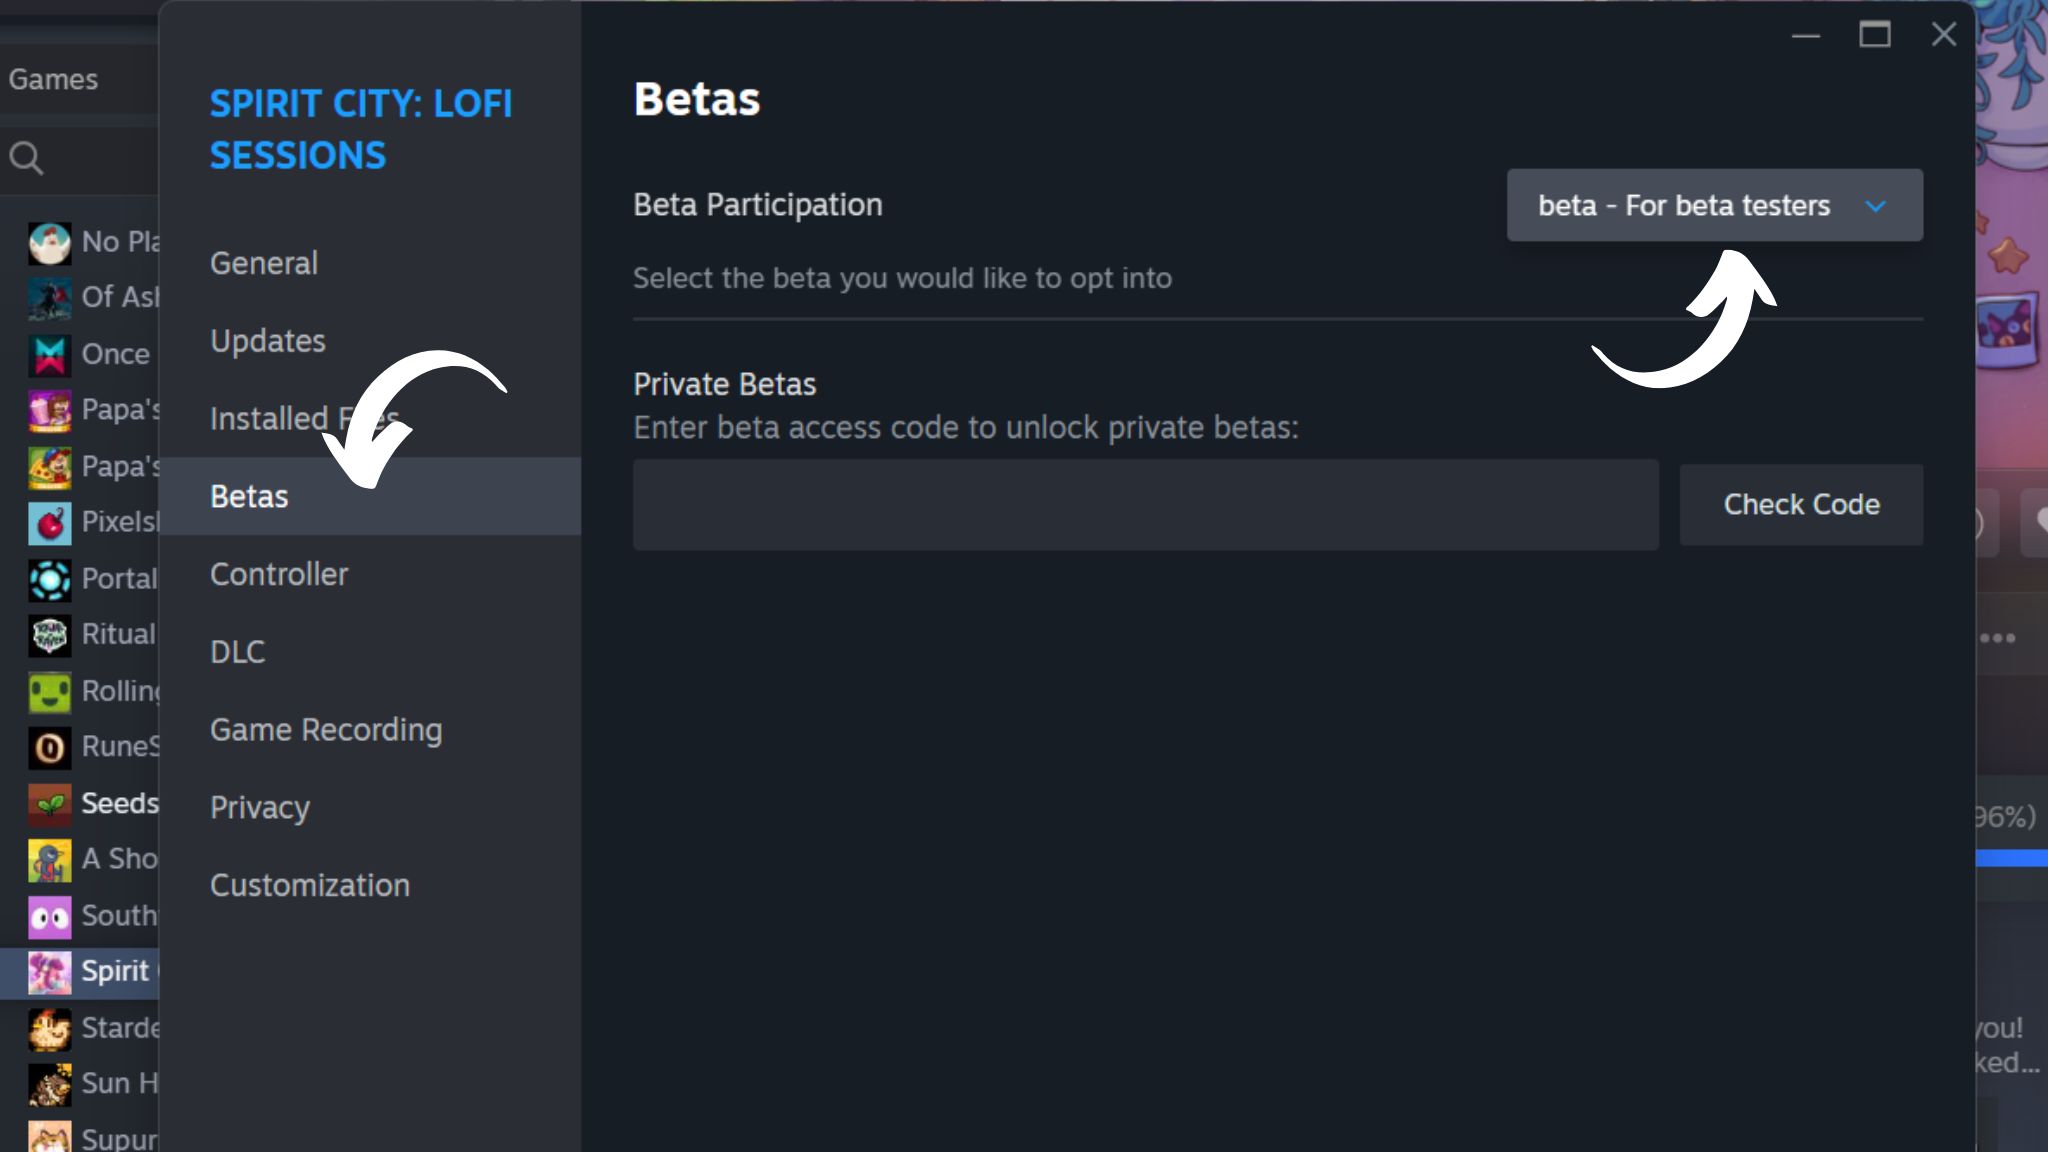2048x1152 pixels.
Task: Open the DLC tab
Action: pos(238,652)
